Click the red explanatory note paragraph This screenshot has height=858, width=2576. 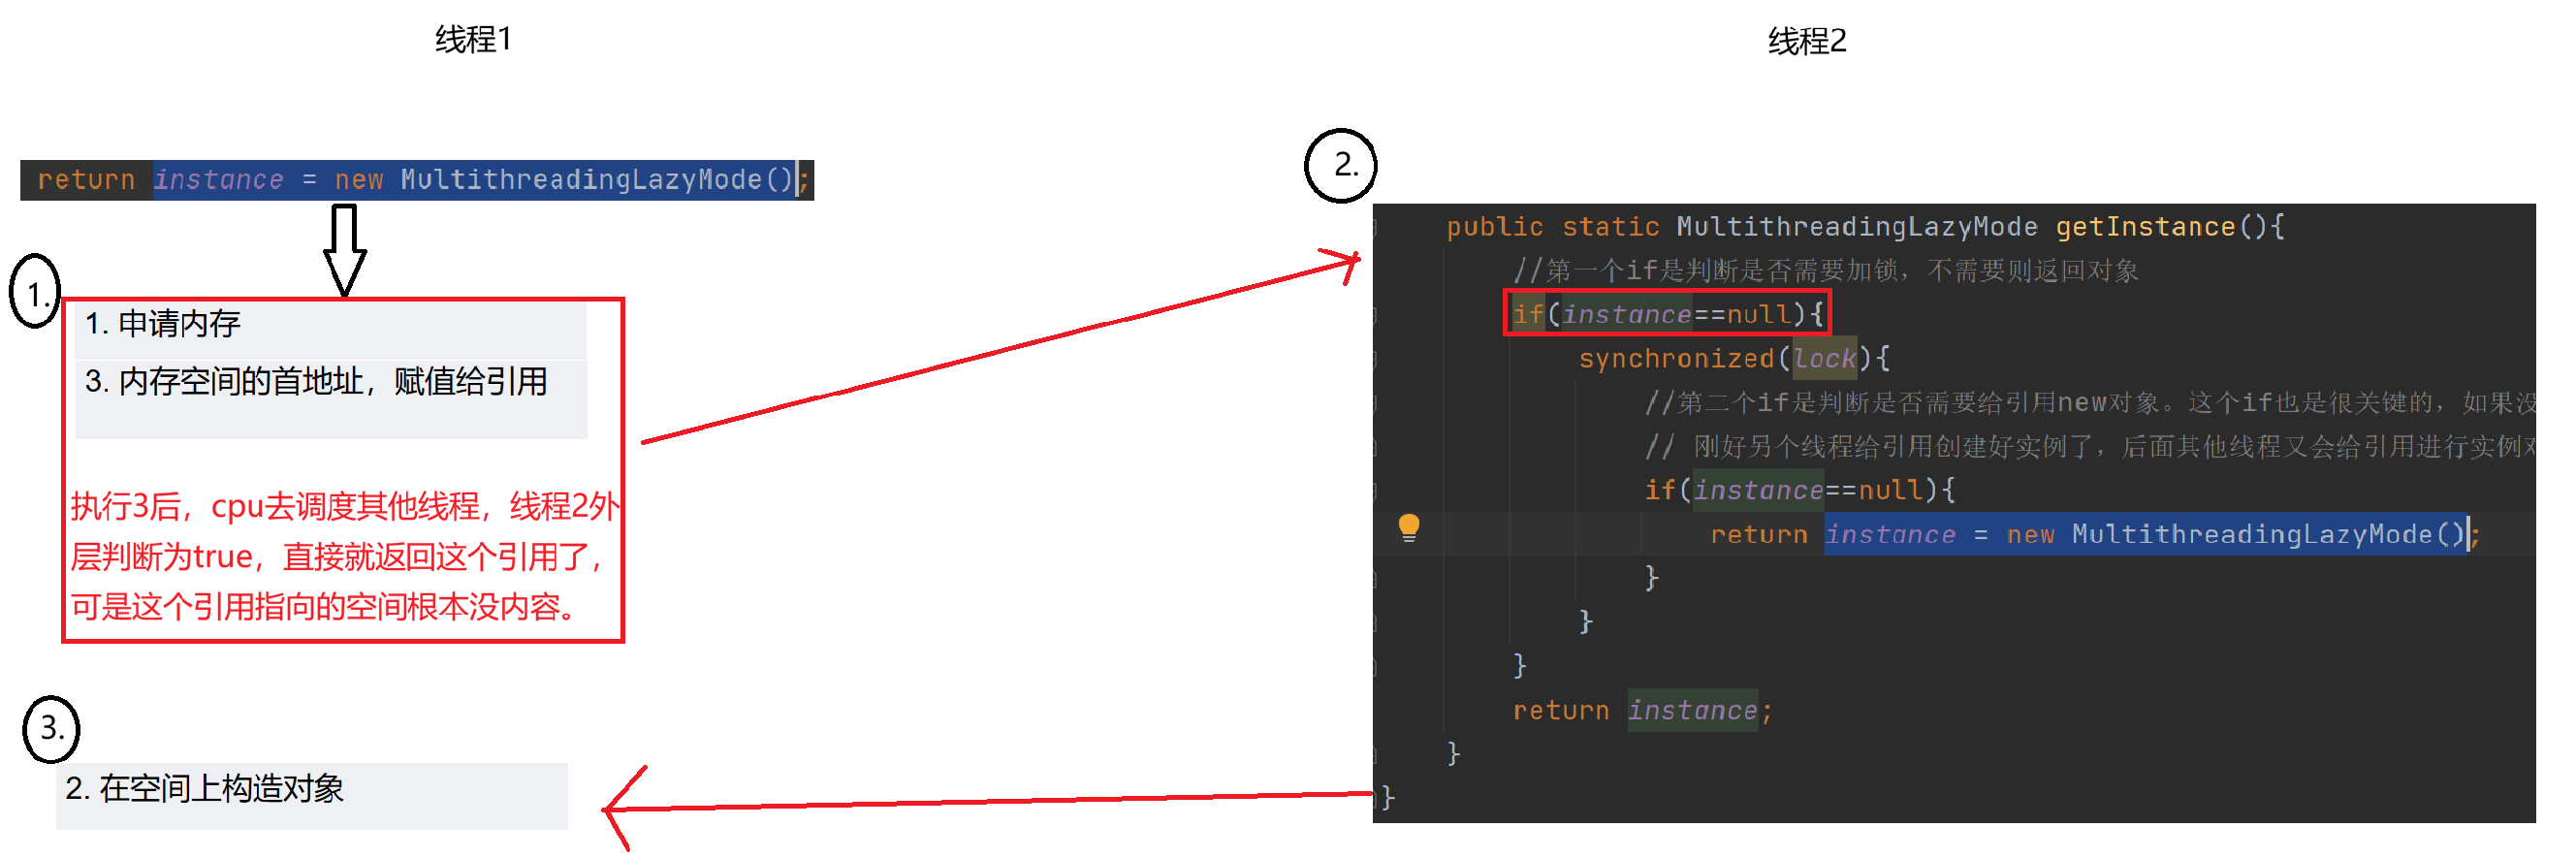coord(345,556)
